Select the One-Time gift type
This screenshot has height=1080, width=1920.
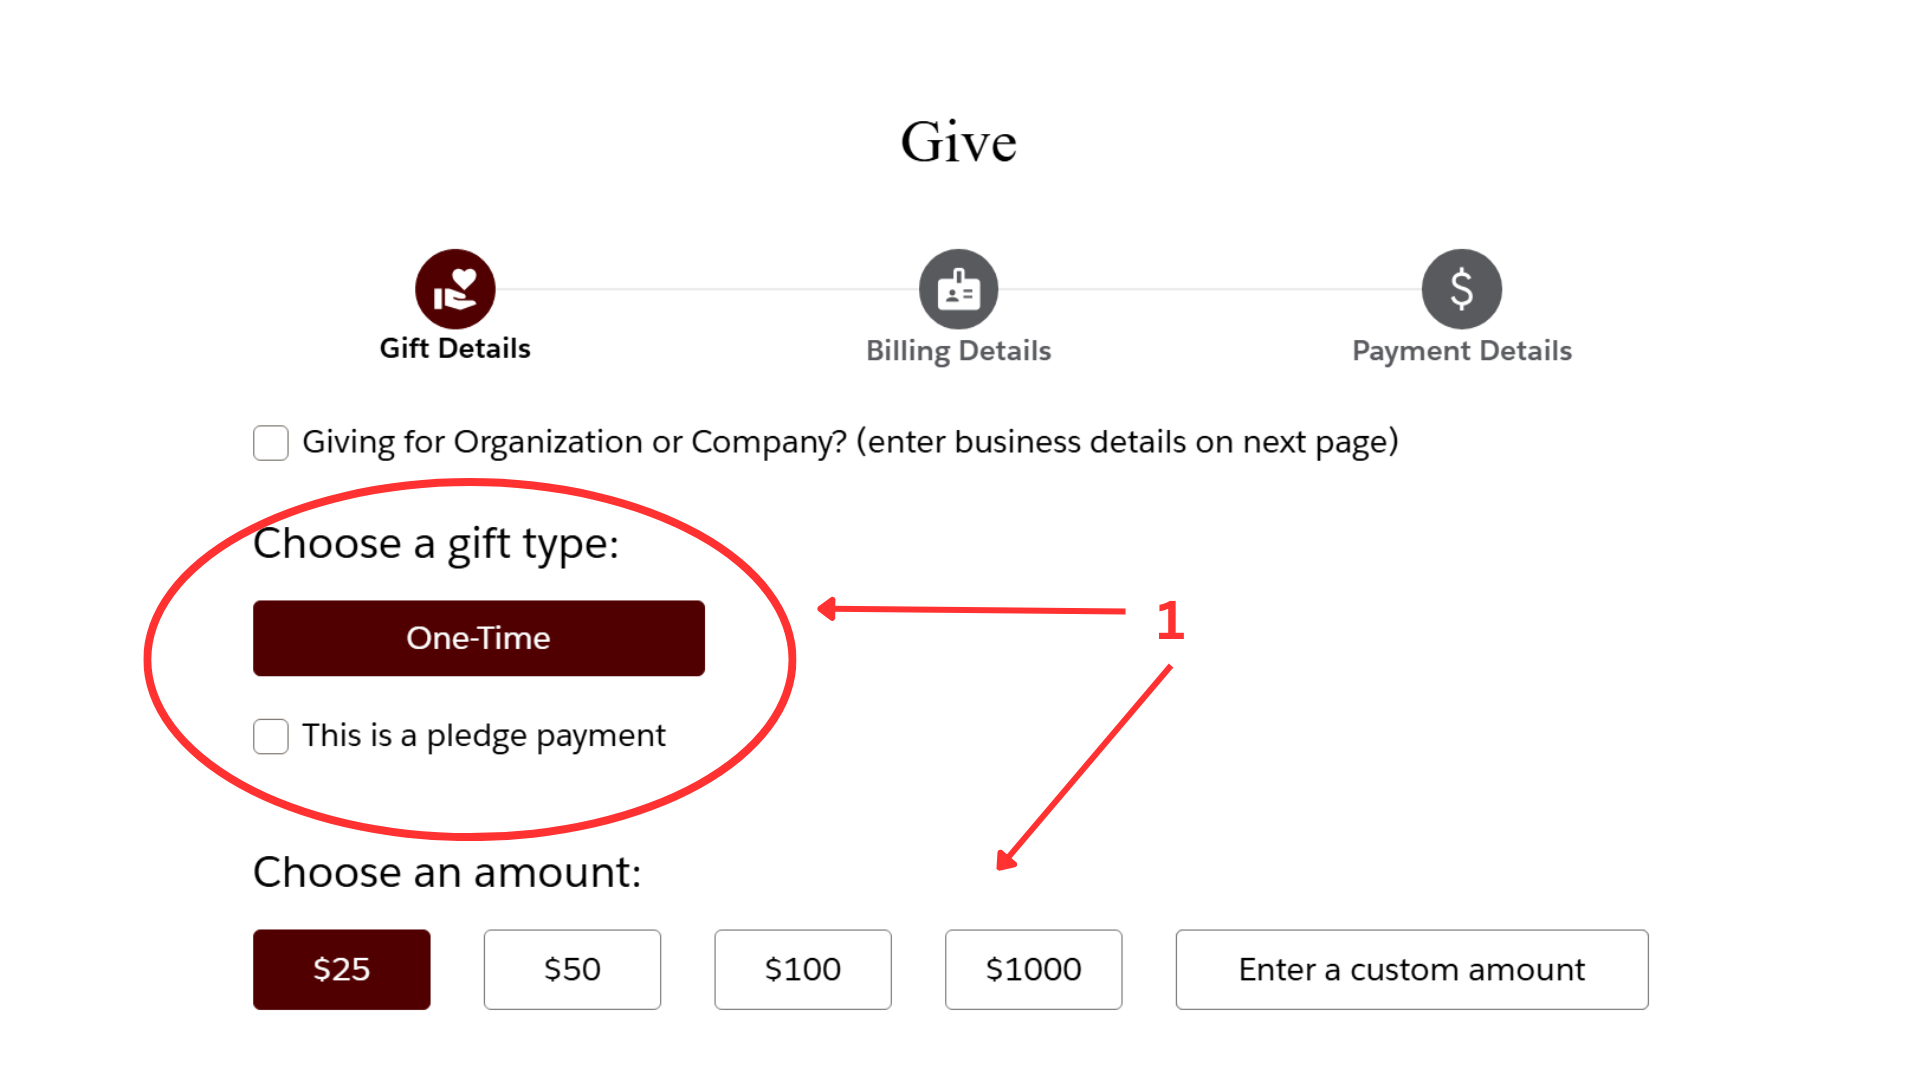click(x=478, y=637)
